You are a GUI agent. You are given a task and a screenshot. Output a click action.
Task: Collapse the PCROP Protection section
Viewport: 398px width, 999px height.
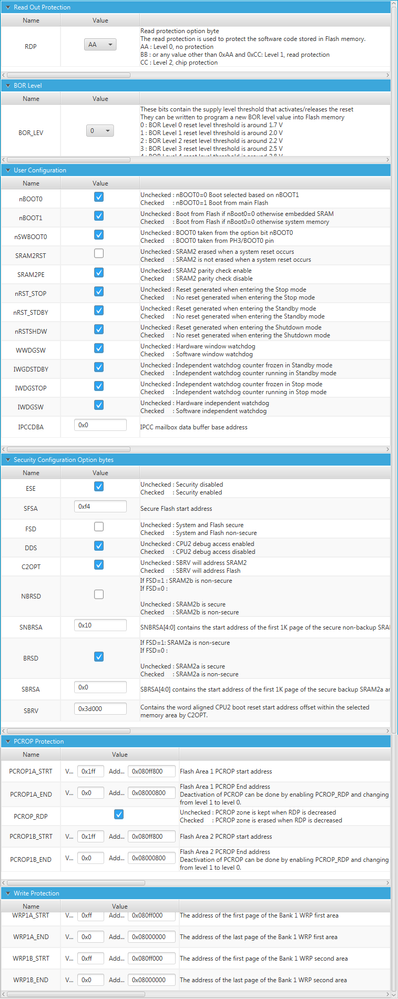click(8, 742)
